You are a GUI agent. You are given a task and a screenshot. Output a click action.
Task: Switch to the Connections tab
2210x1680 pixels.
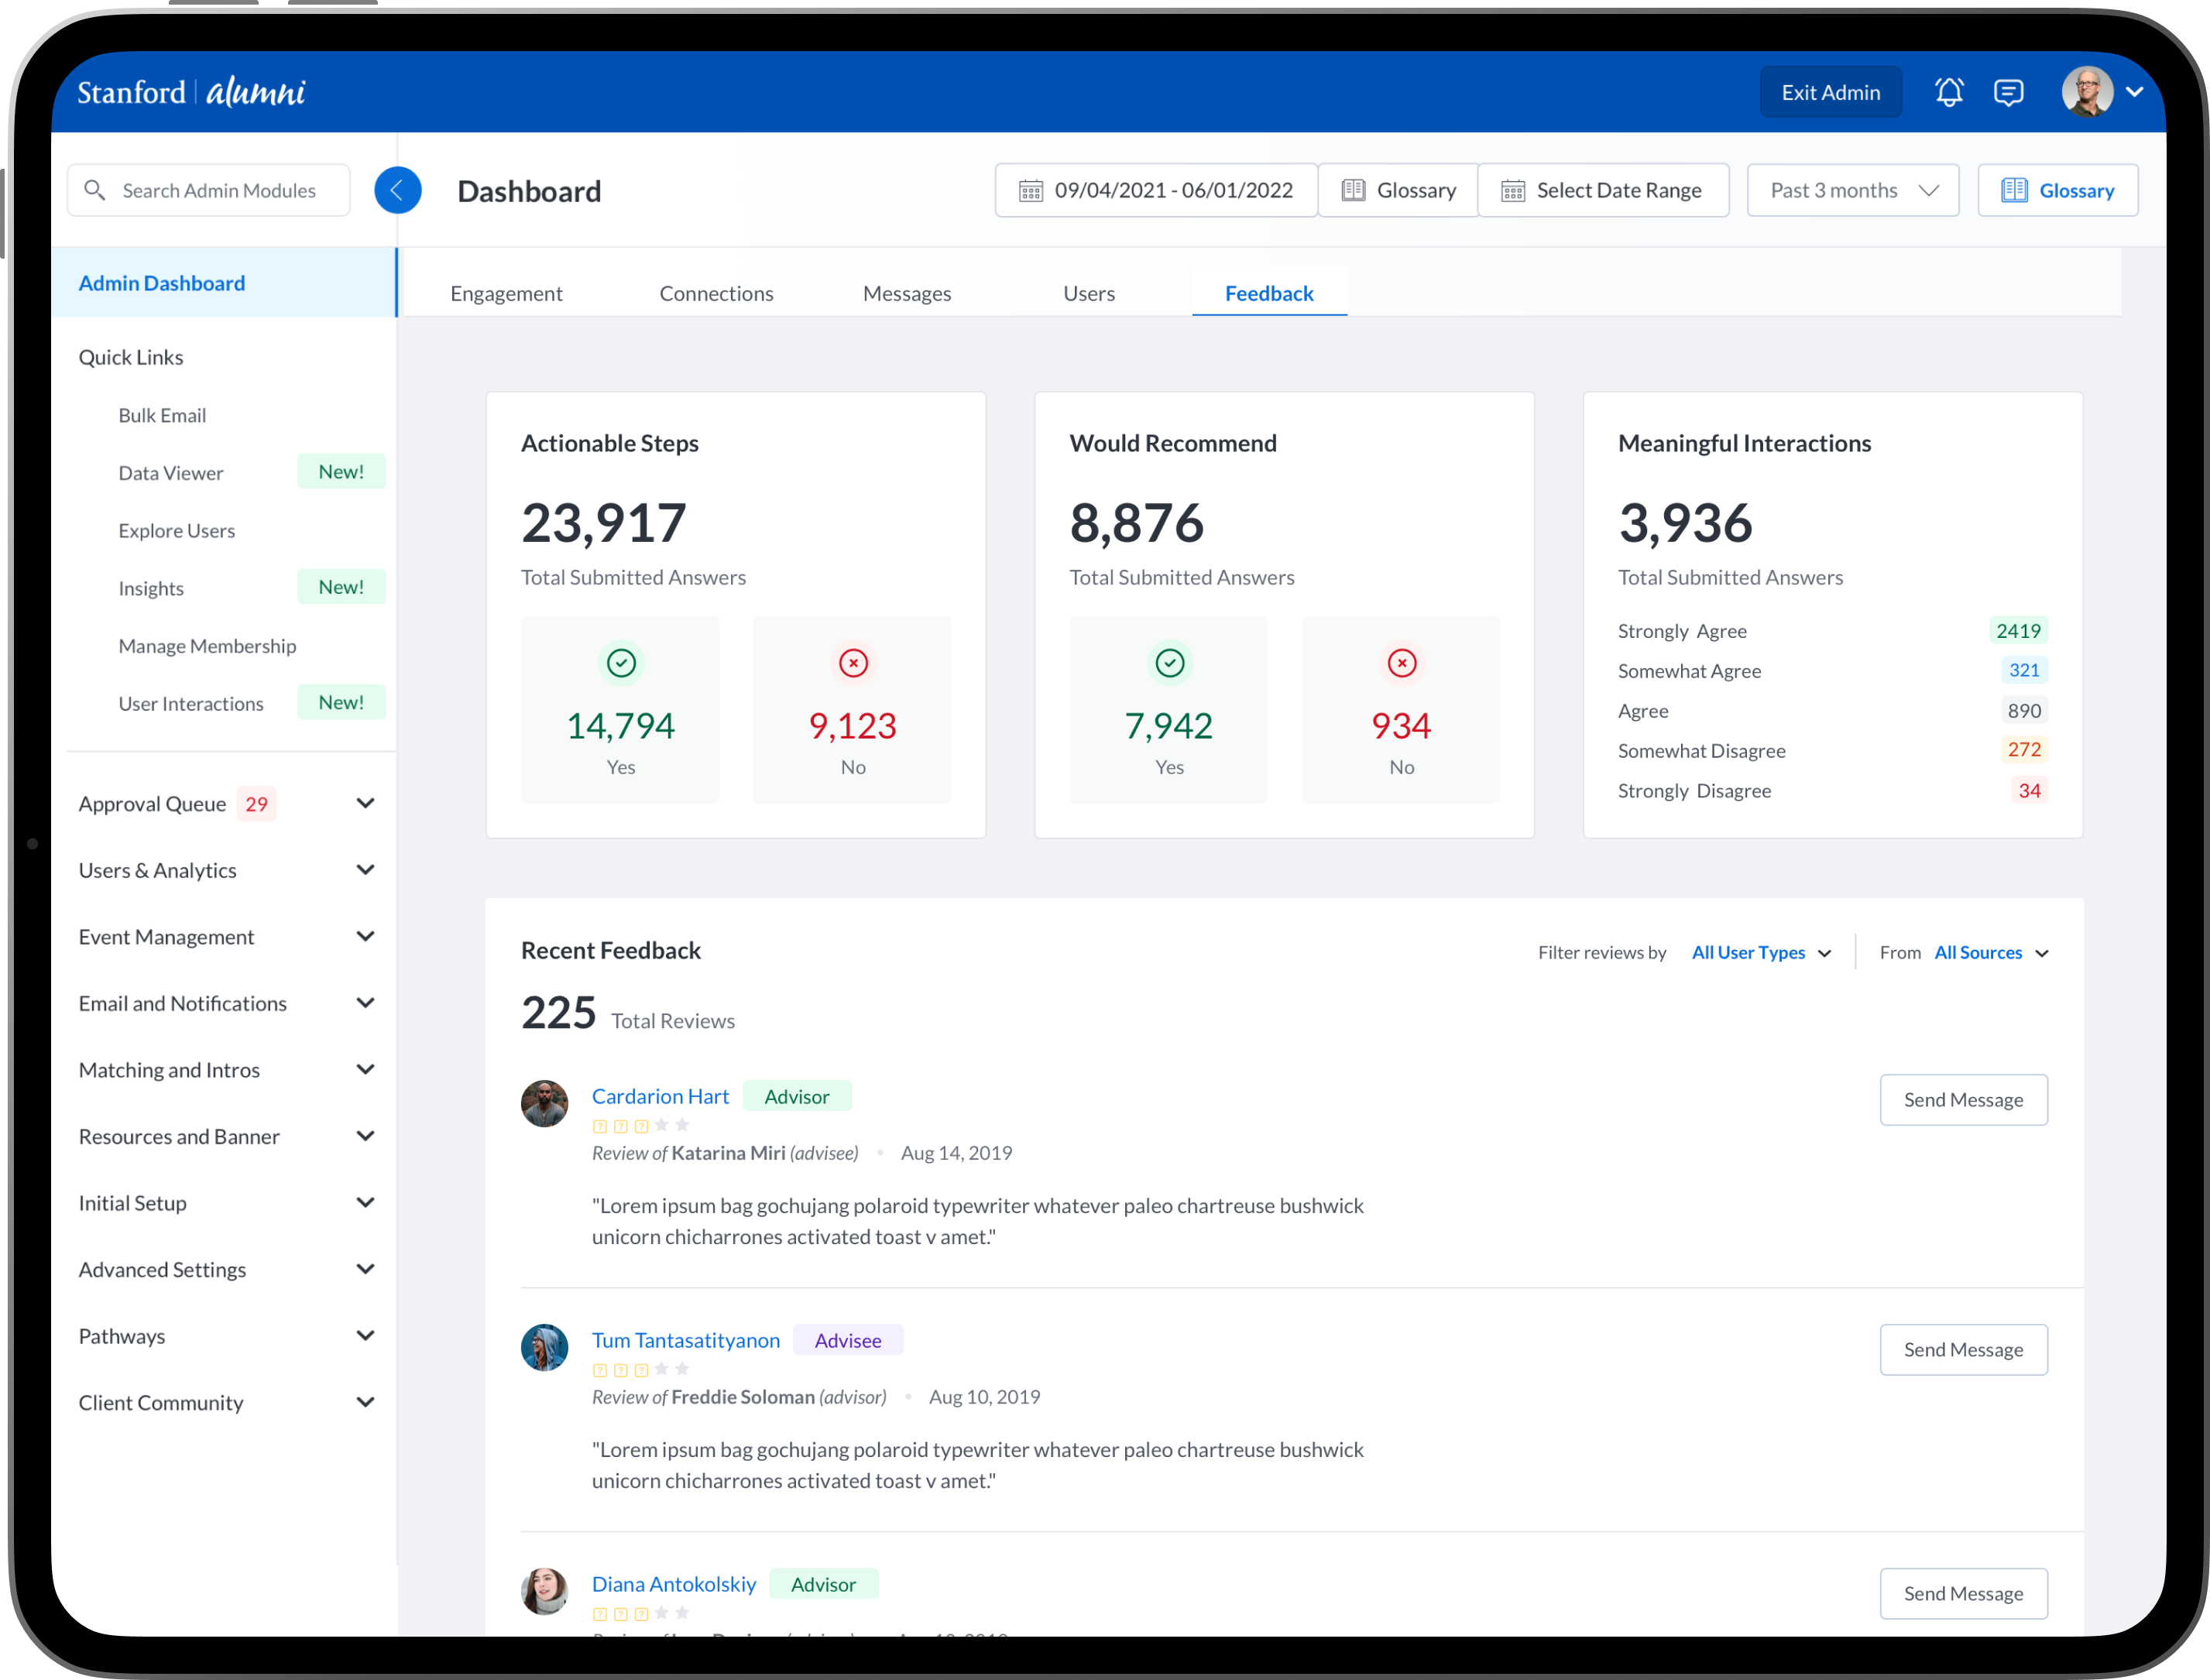[x=716, y=293]
